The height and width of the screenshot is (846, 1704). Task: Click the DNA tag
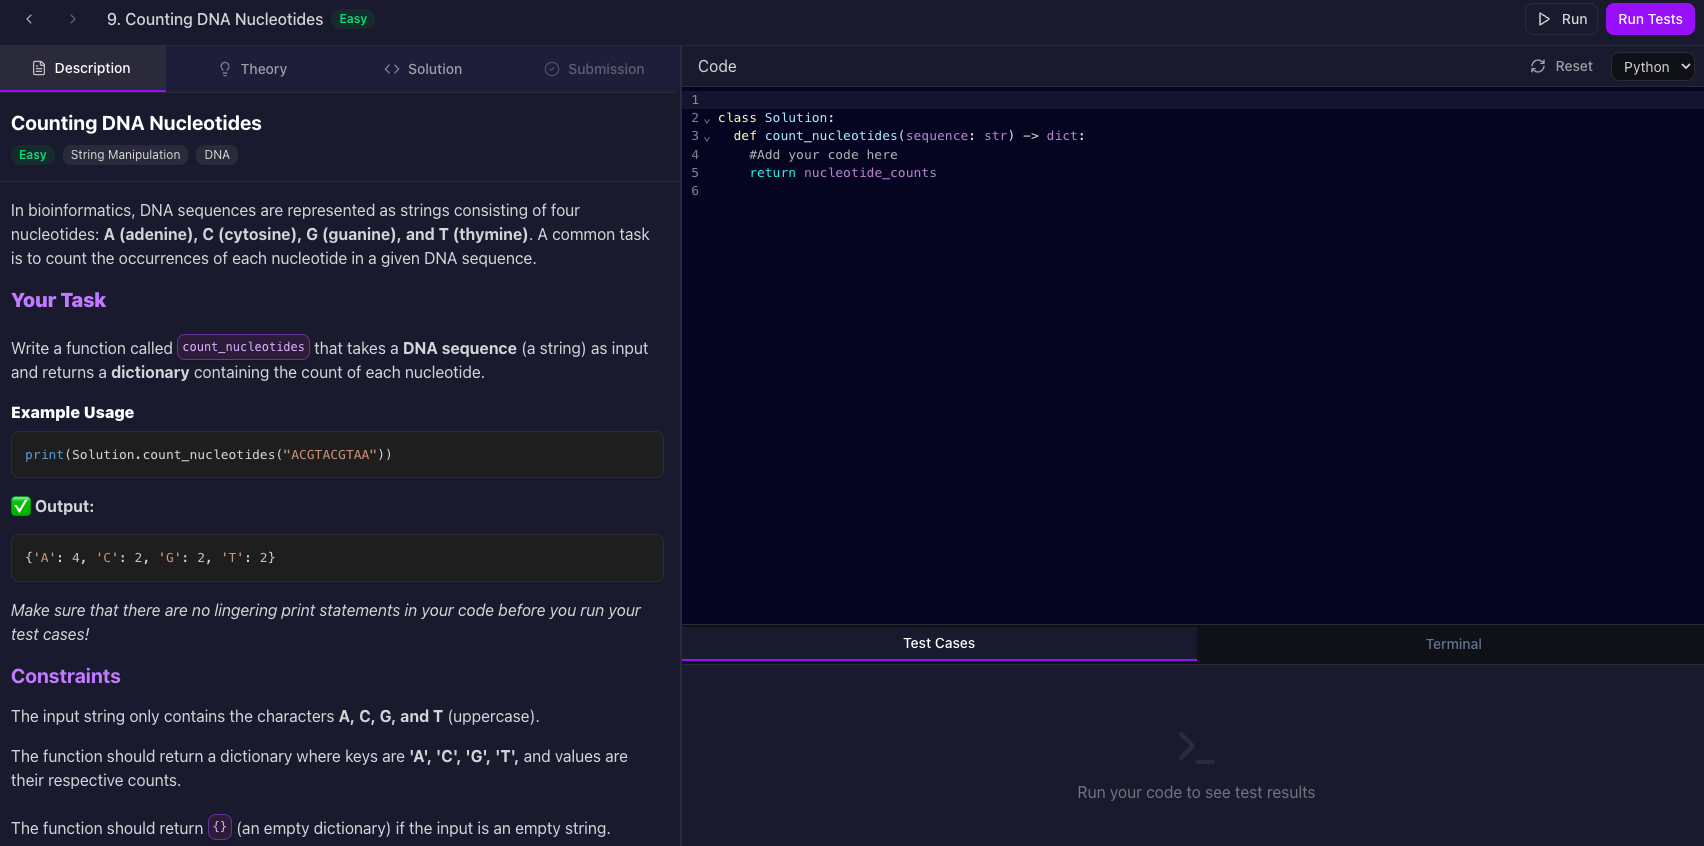217,155
